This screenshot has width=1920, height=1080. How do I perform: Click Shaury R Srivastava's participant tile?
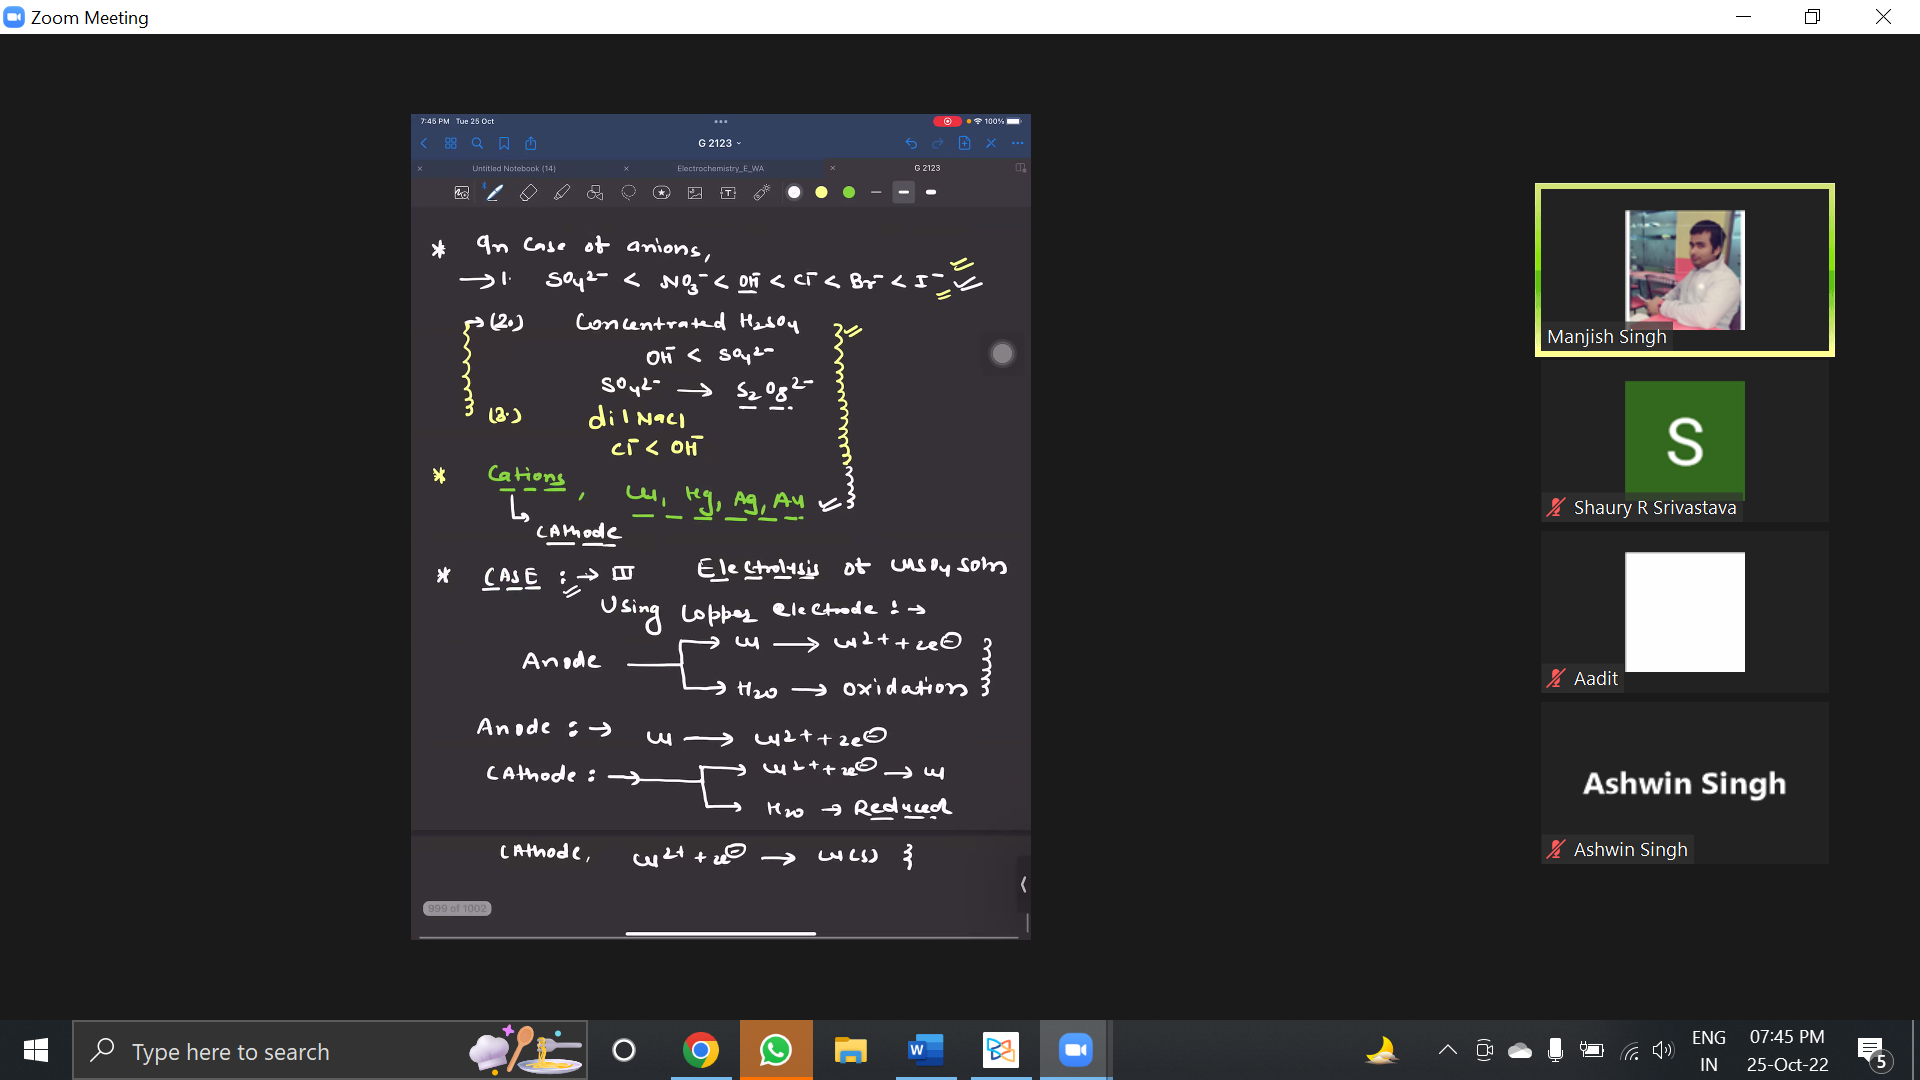pyautogui.click(x=1685, y=441)
